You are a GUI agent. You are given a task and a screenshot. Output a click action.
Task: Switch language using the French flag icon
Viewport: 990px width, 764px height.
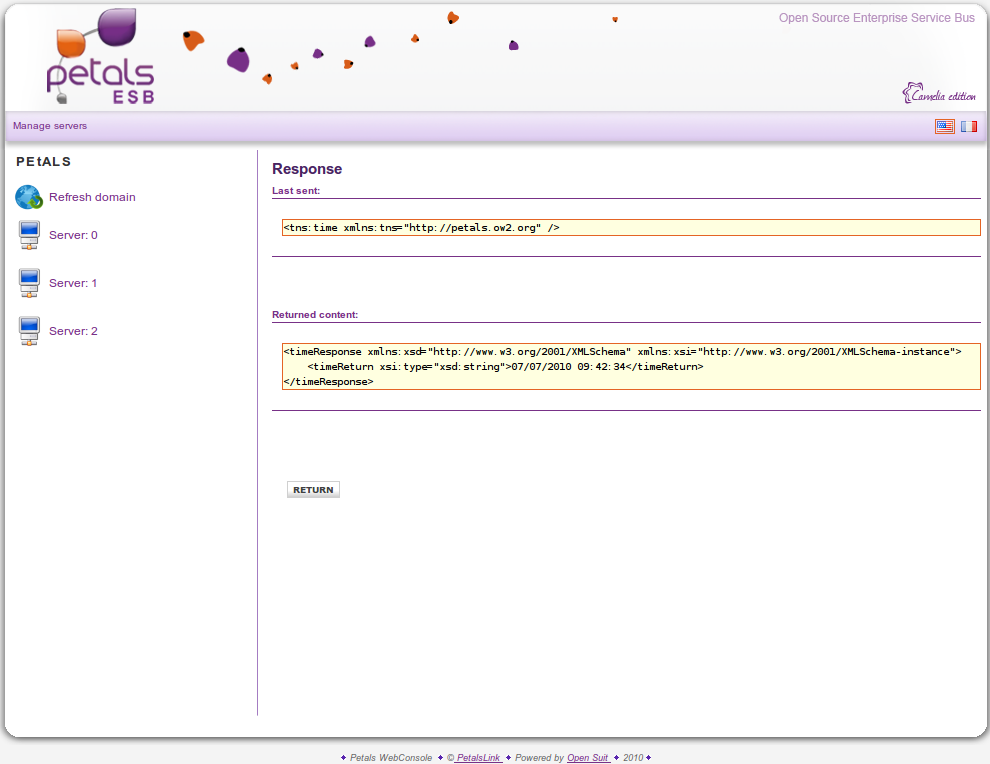[968, 126]
